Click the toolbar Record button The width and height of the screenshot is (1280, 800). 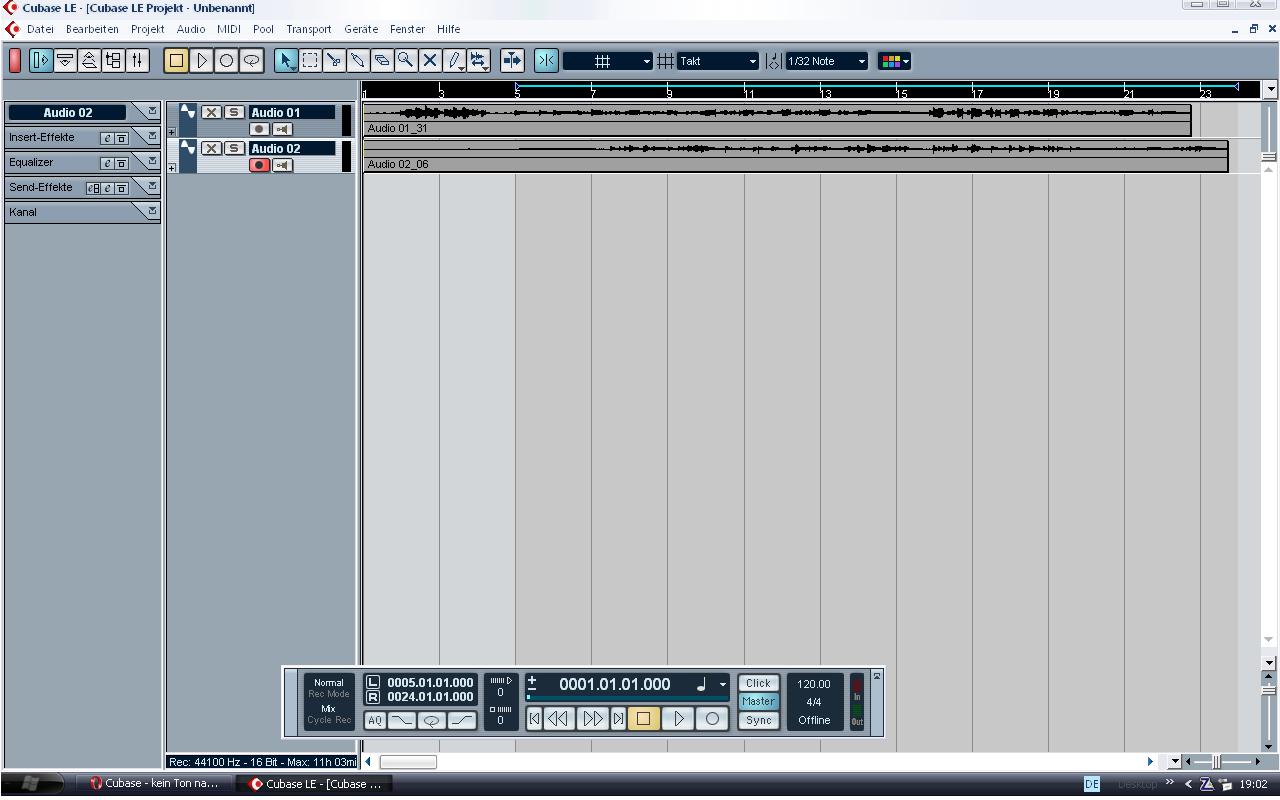[226, 61]
